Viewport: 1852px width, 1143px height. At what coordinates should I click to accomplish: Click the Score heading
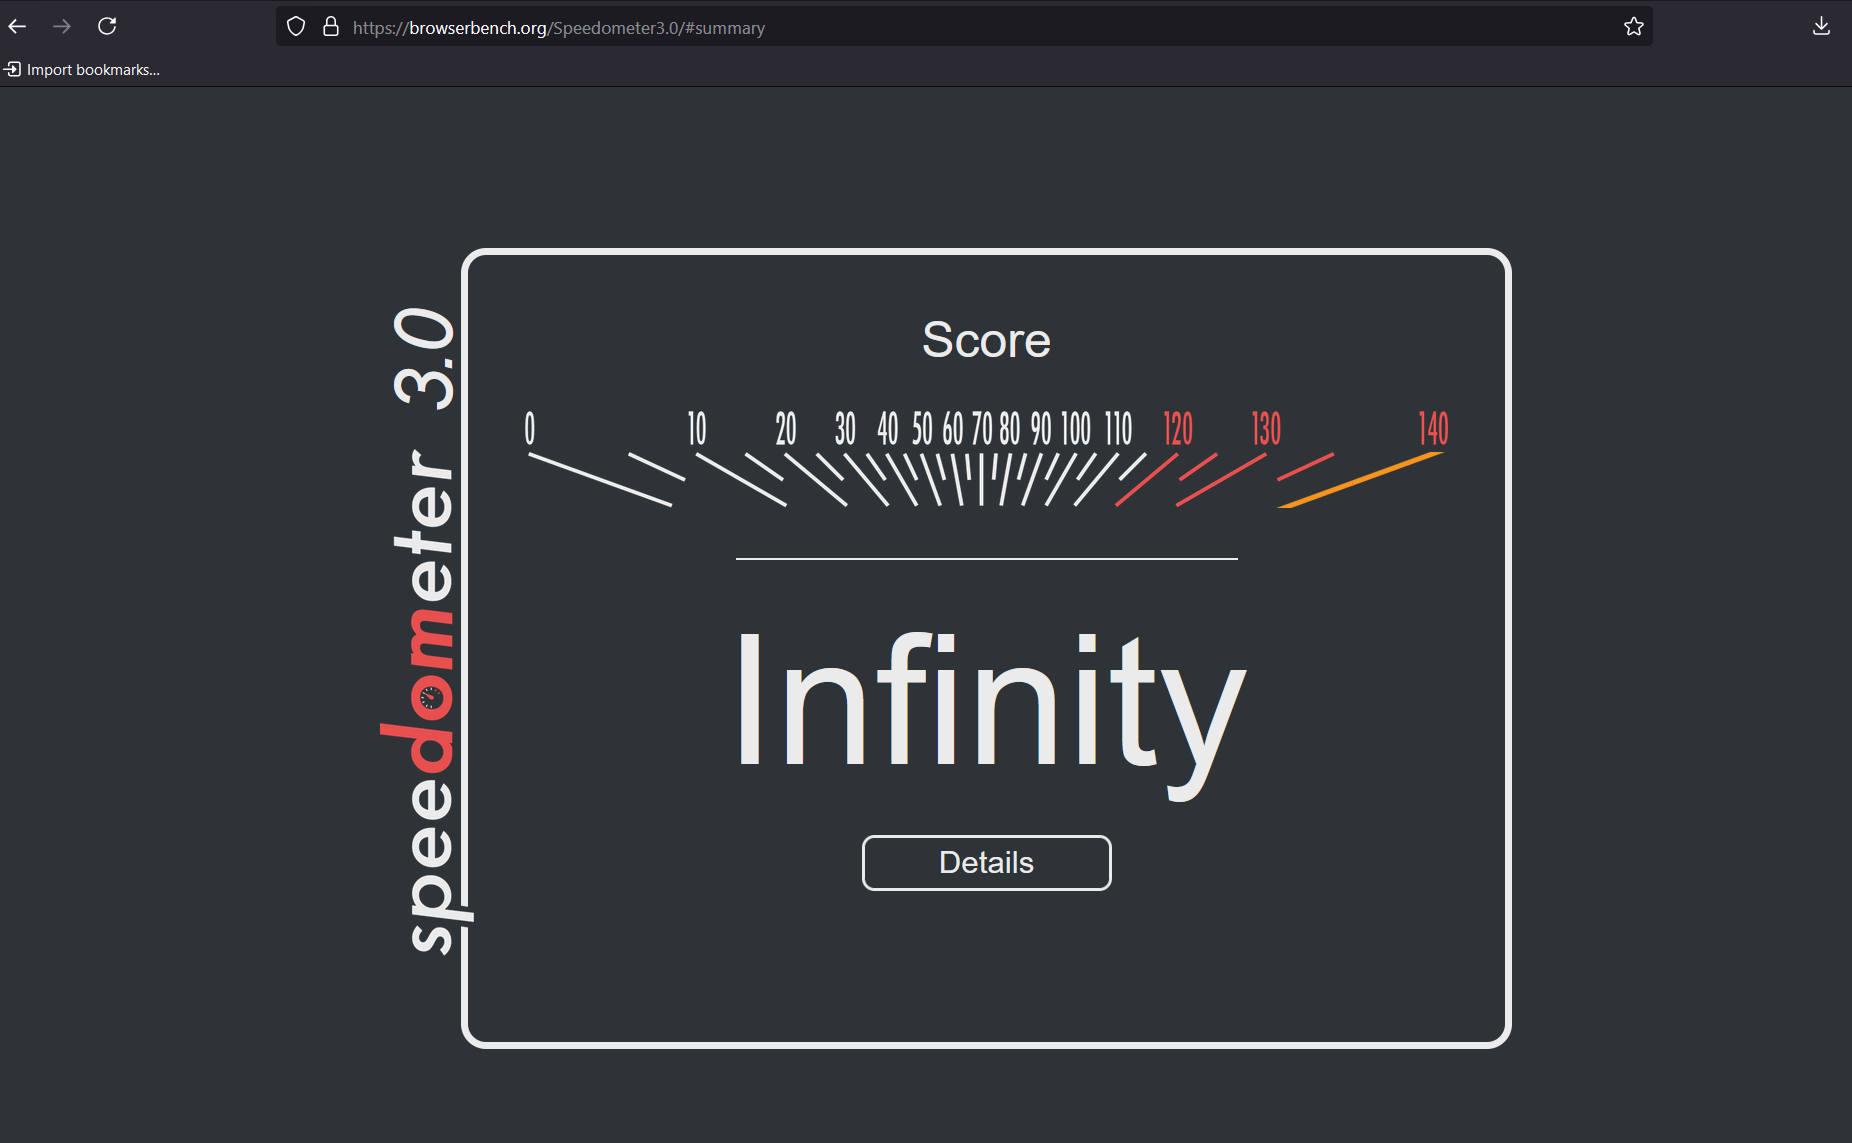[986, 340]
